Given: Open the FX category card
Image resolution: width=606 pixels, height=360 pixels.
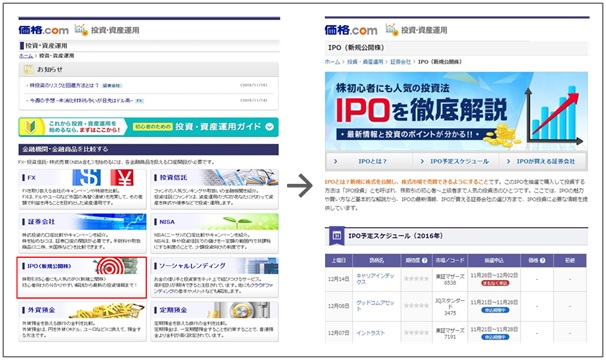Looking at the screenshot, I should (x=82, y=189).
